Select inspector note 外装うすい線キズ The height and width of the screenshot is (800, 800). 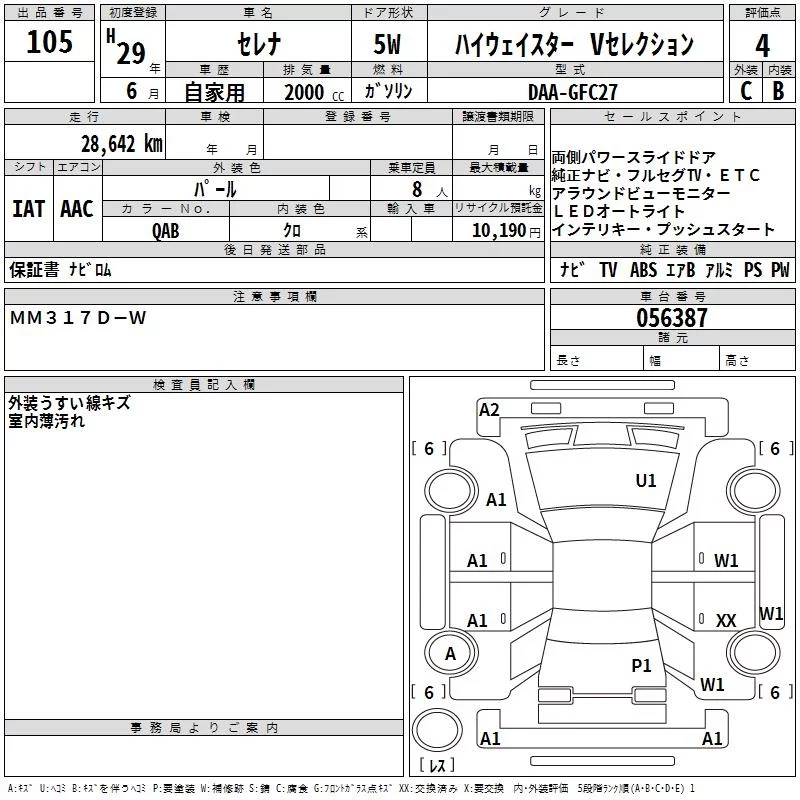69,403
